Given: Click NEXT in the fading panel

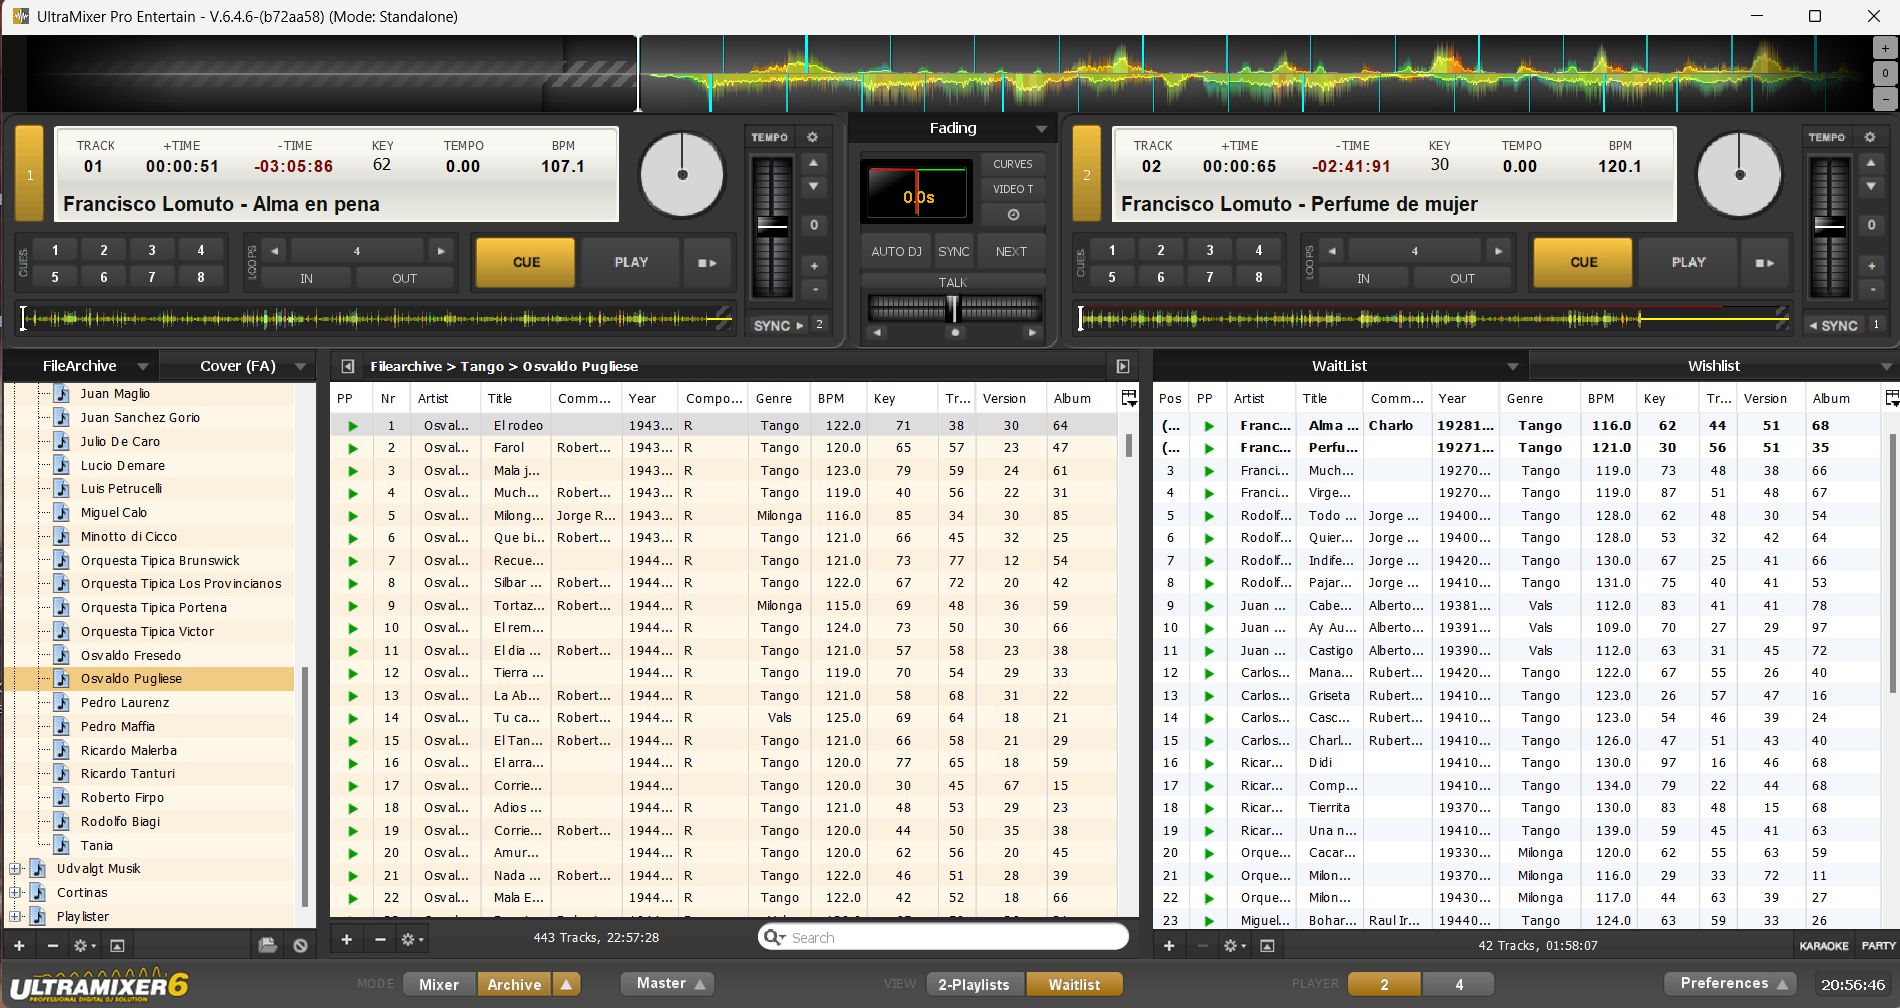Looking at the screenshot, I should tap(1011, 252).
